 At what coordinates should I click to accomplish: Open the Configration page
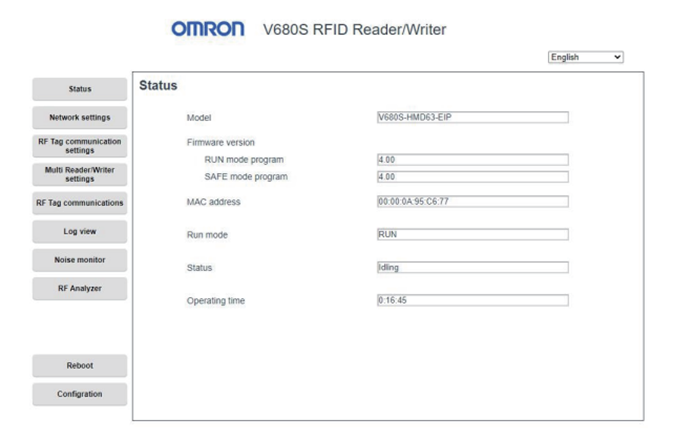pos(80,394)
